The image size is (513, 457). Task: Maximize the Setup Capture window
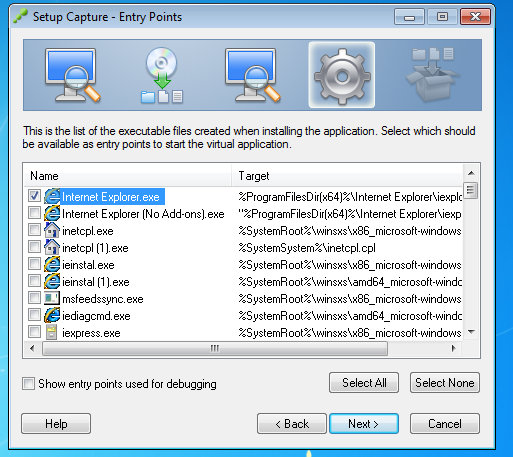(442, 17)
